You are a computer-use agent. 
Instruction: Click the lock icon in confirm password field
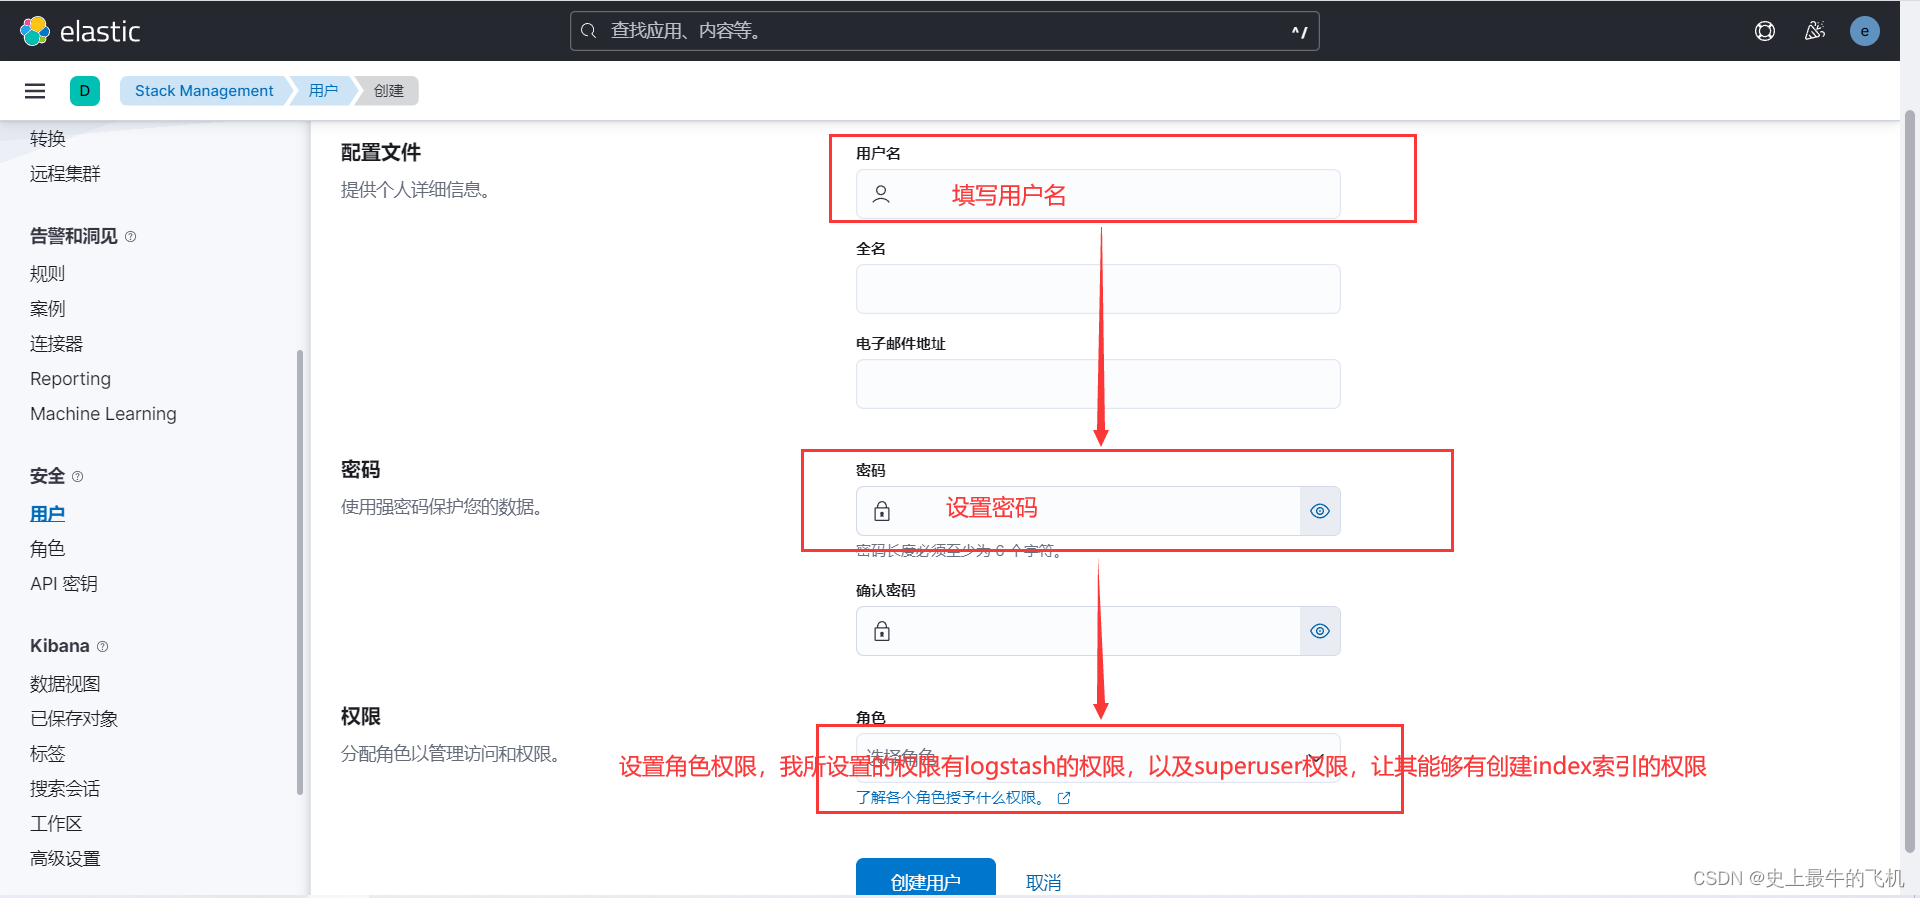882,631
